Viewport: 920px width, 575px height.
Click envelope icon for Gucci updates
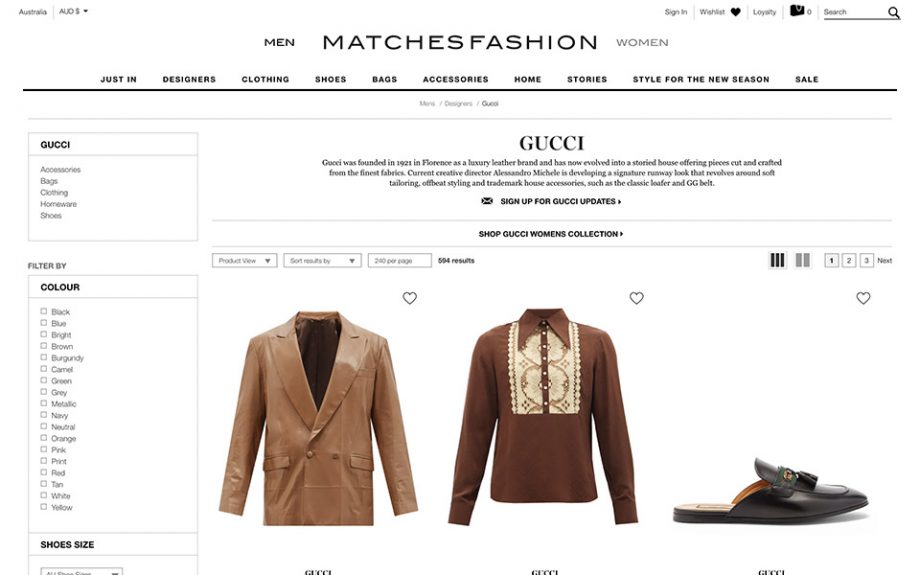coord(487,201)
